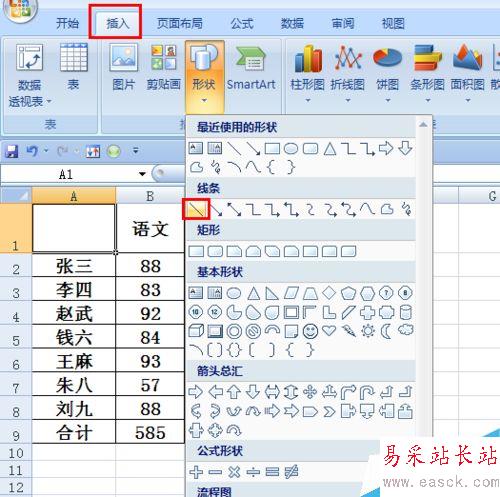Switch to the 插入 ribbon tab

coord(117,23)
